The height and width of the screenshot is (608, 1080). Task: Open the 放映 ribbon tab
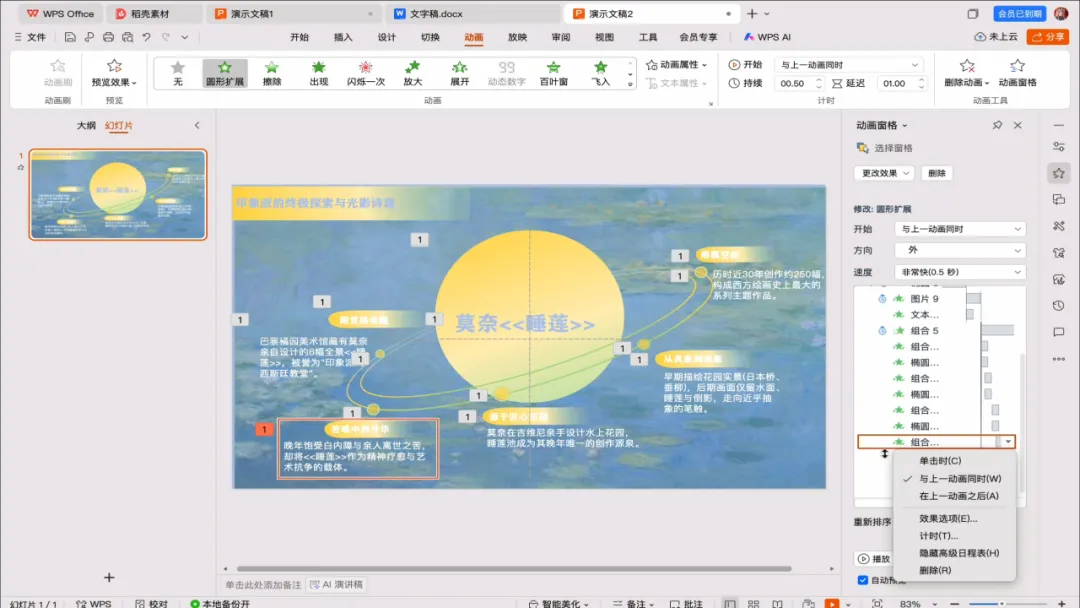pyautogui.click(x=517, y=37)
